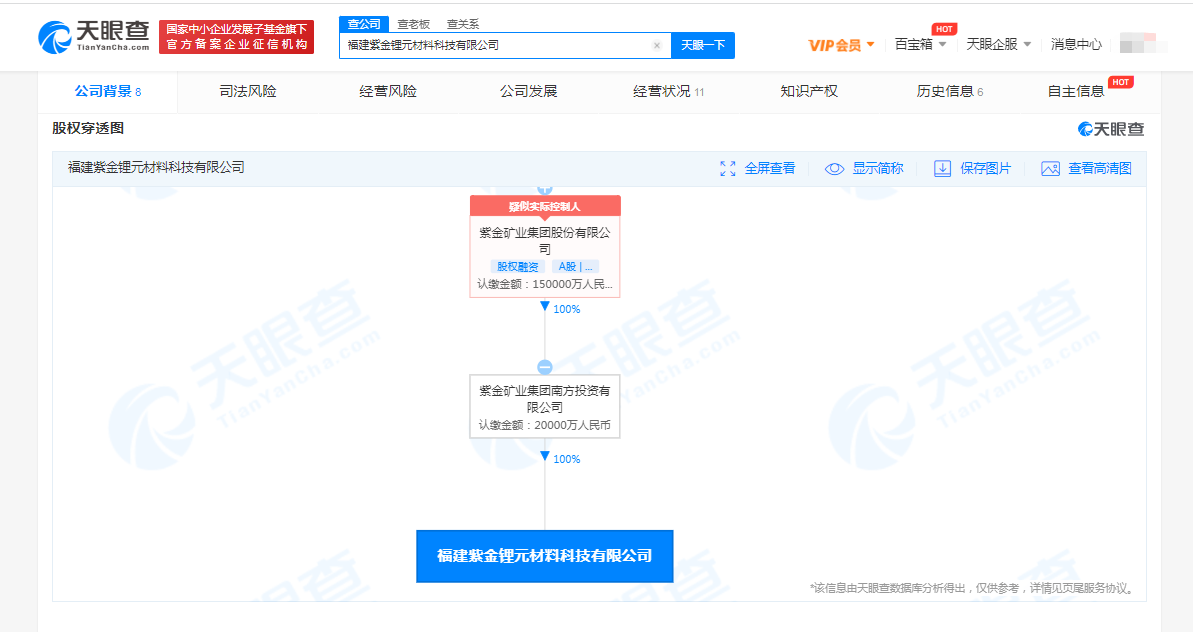Click the blue 福建紫金锂元材料科技有限公司 root node
The image size is (1193, 632).
(545, 556)
